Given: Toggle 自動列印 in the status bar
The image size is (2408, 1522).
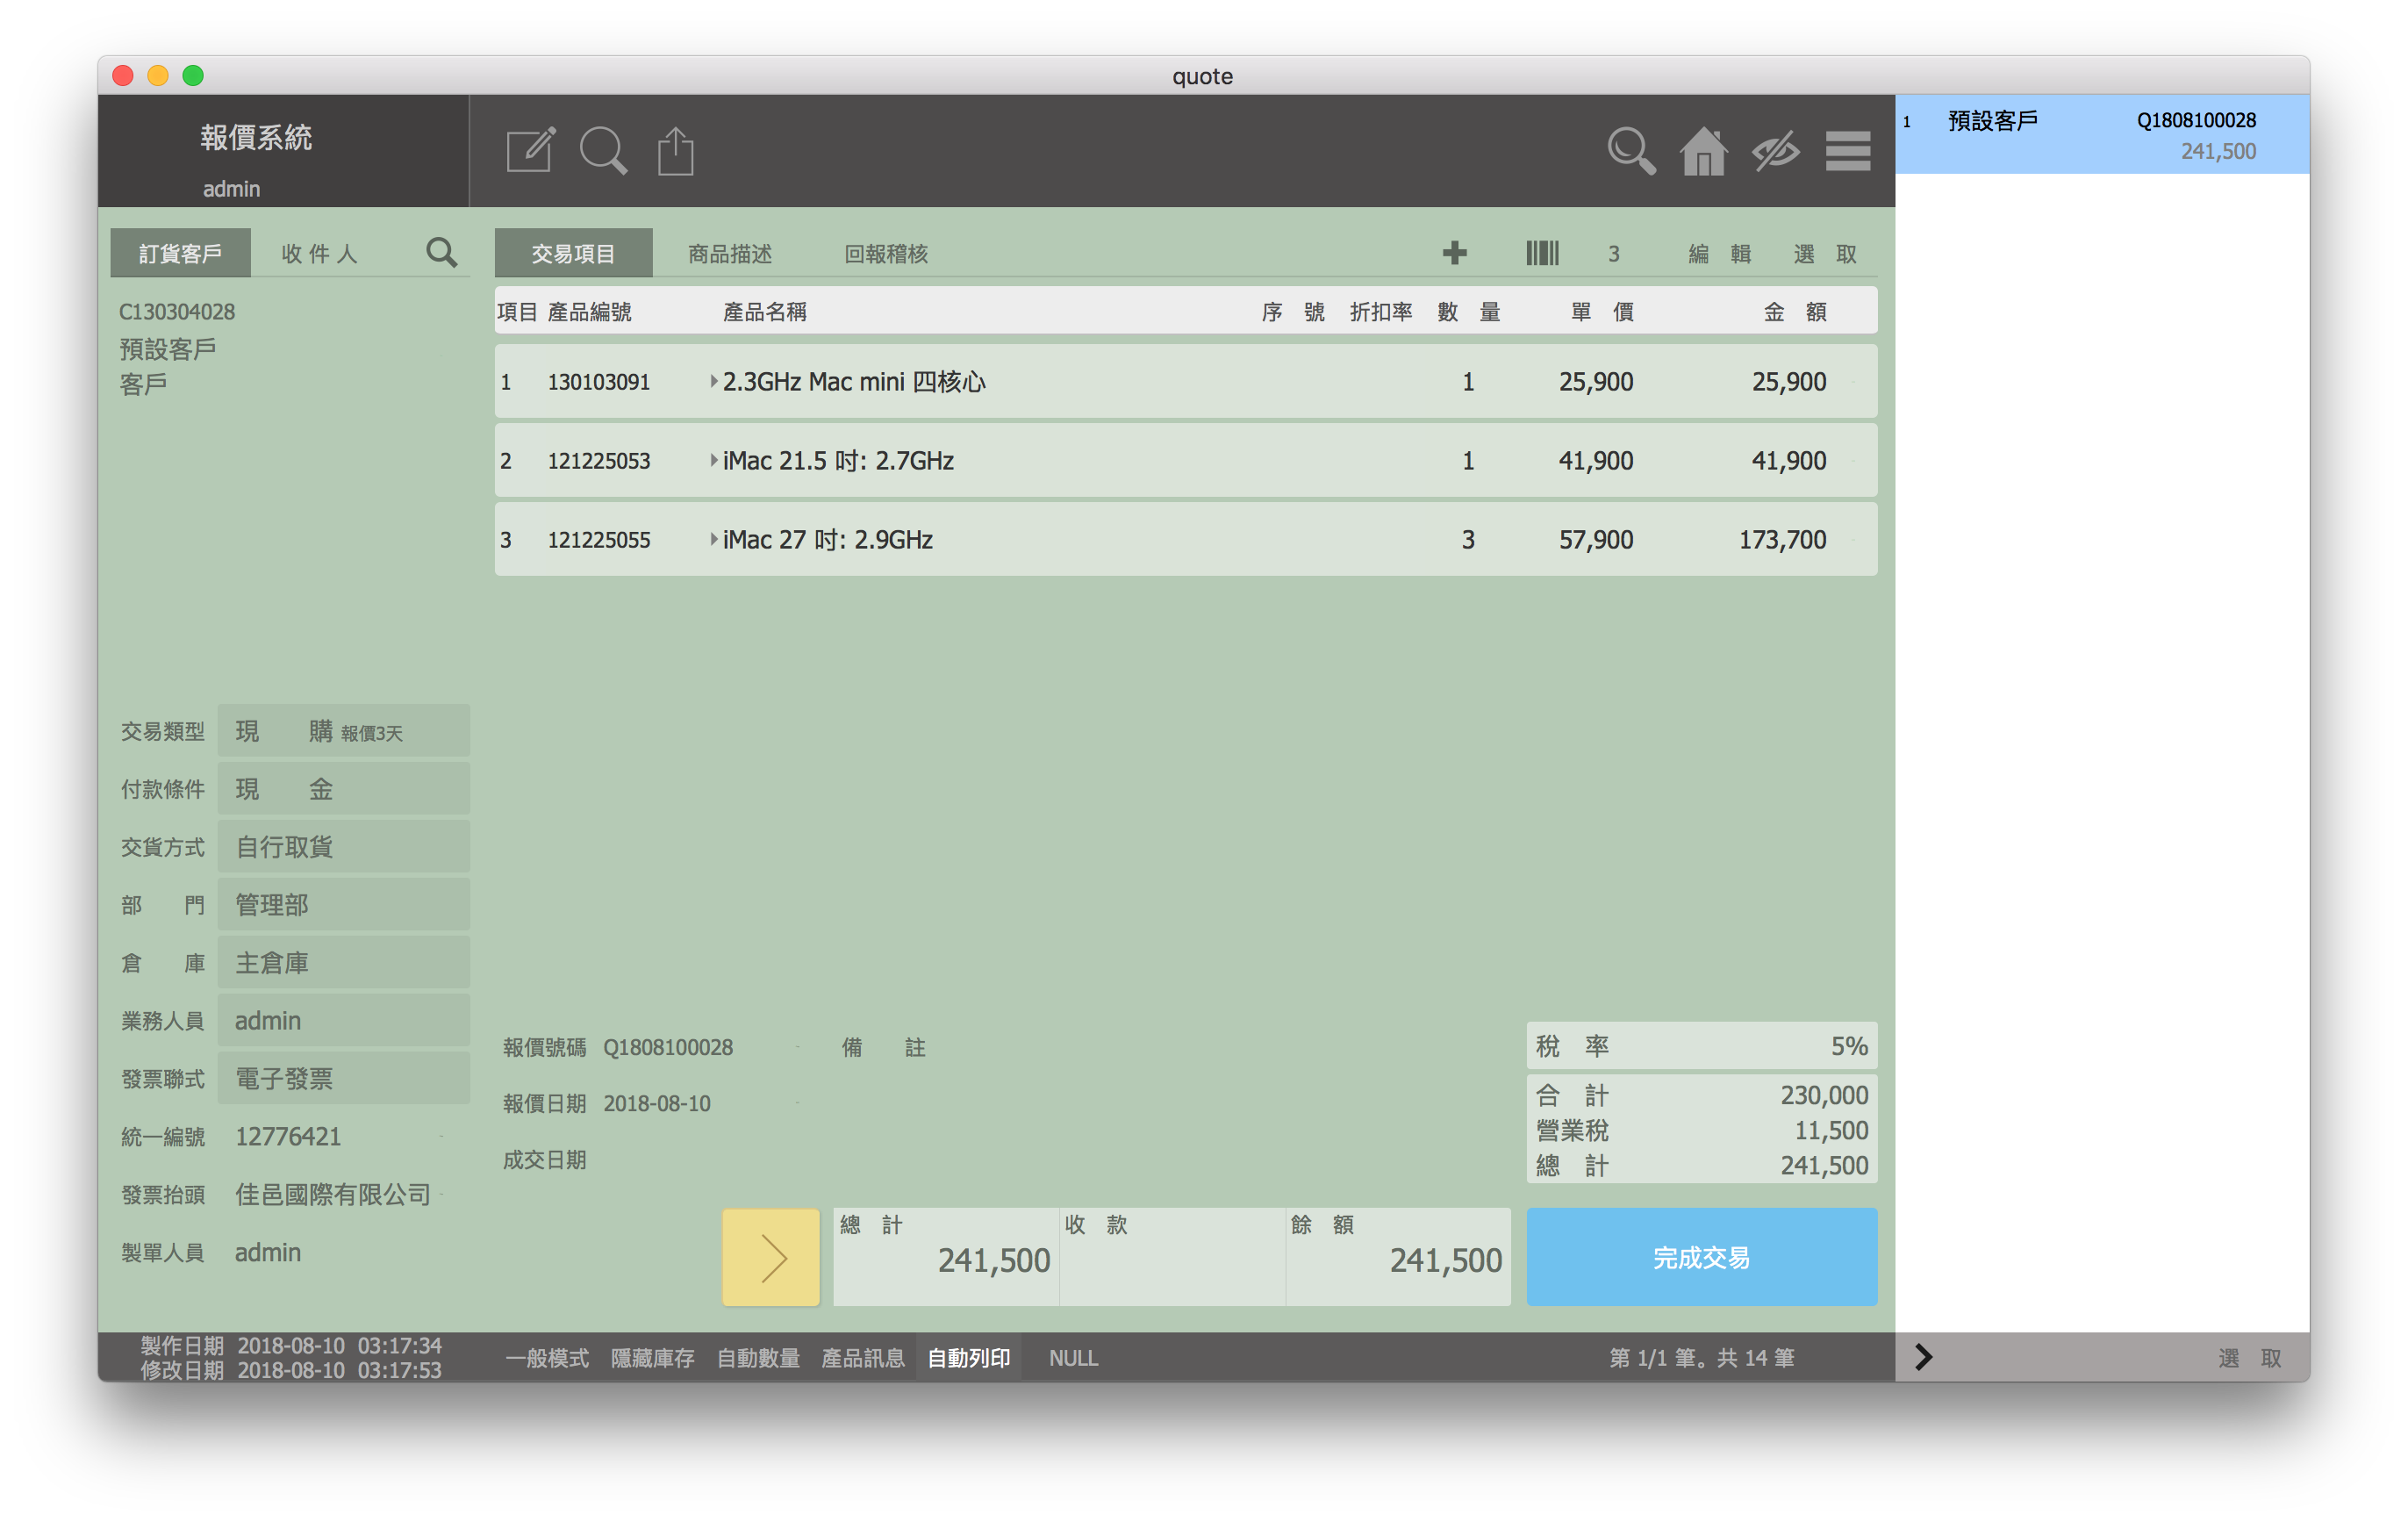Looking at the screenshot, I should tap(967, 1357).
